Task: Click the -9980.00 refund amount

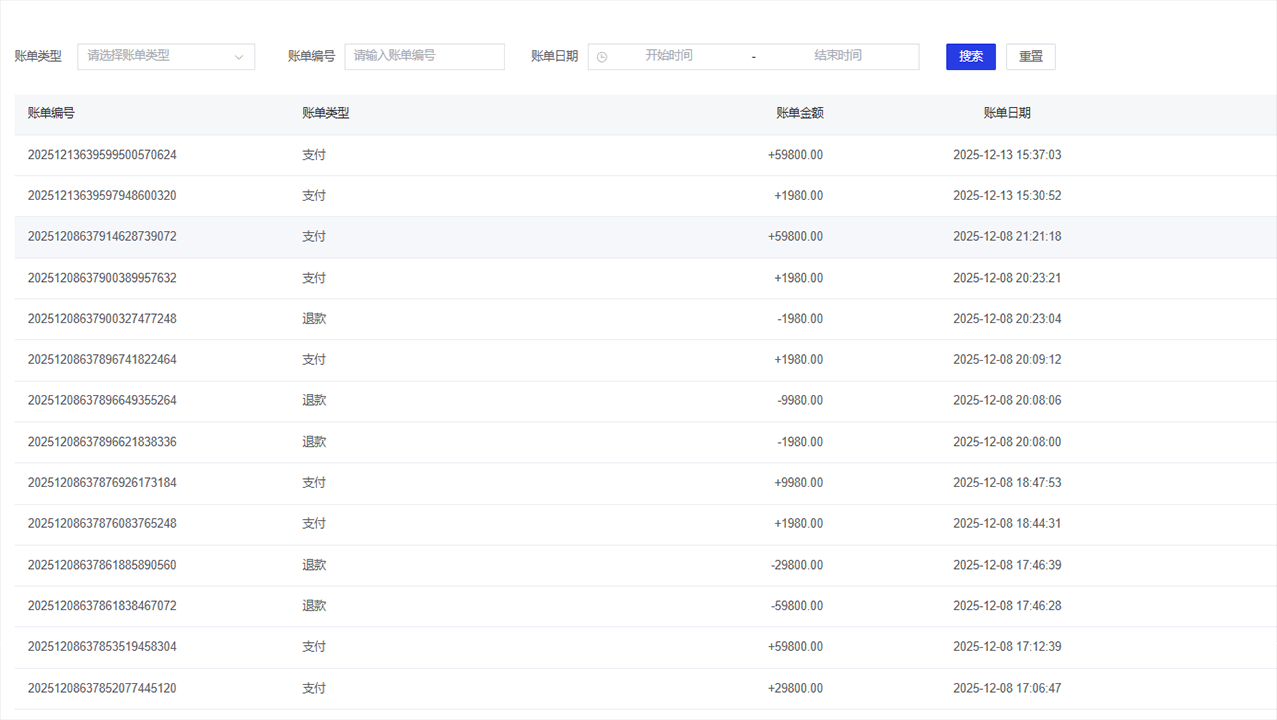Action: pos(799,400)
